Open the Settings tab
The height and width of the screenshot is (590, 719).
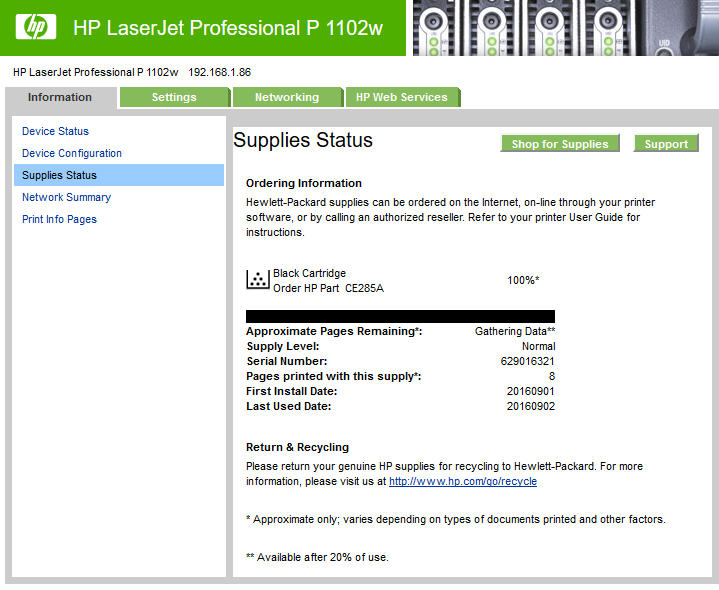(174, 97)
